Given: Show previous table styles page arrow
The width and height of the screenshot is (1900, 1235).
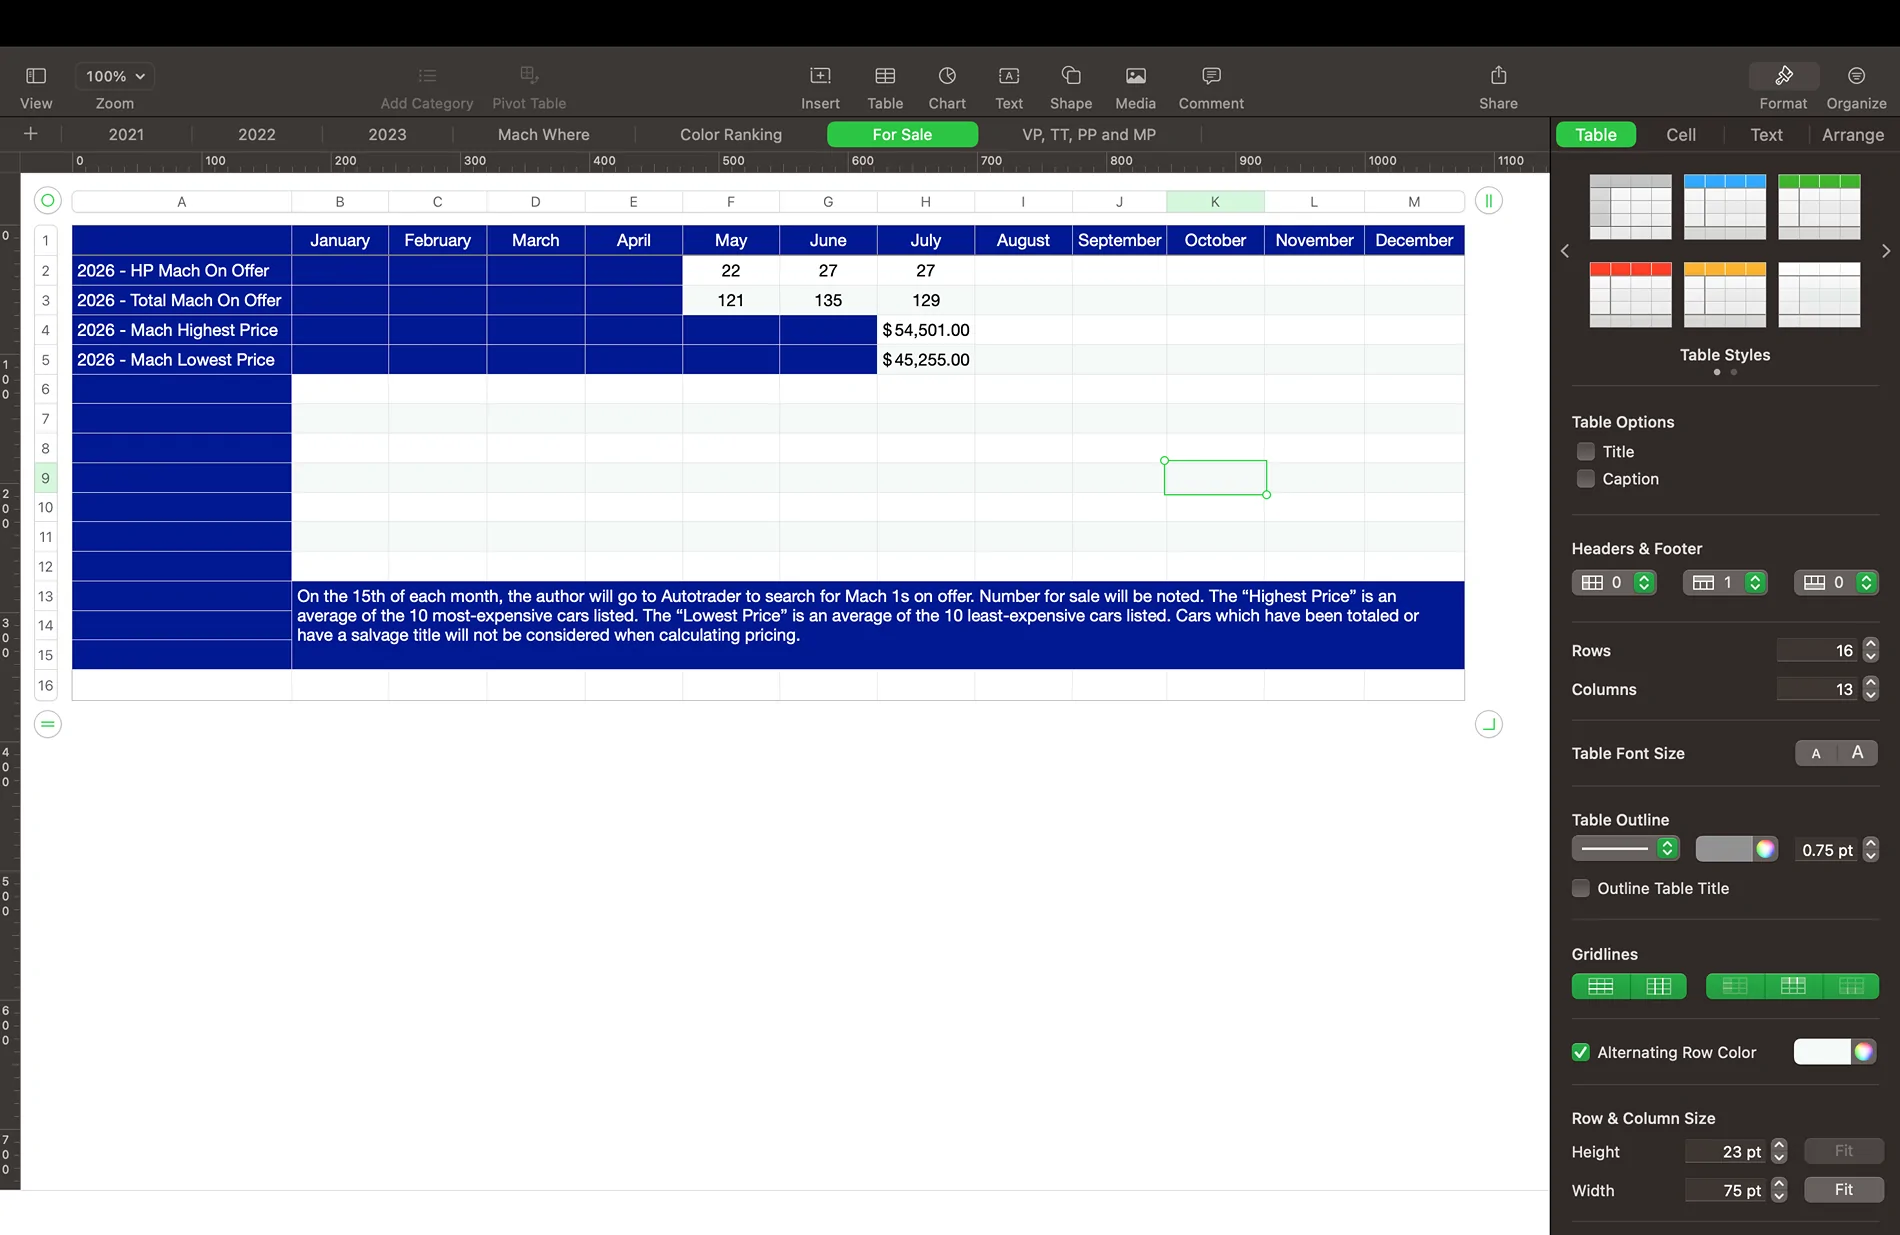Looking at the screenshot, I should [1565, 251].
